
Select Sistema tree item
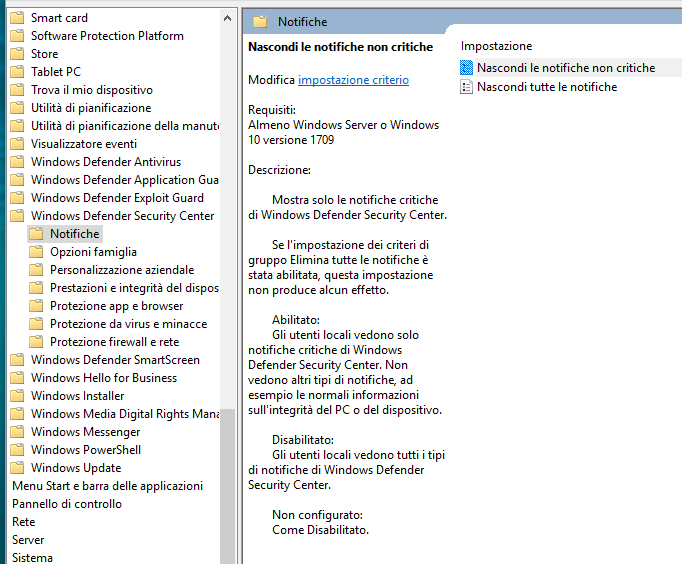[x=32, y=558]
